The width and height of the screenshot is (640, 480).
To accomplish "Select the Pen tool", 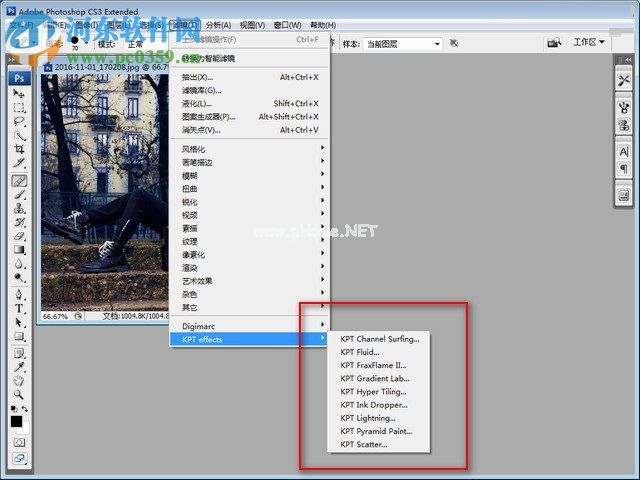I will (19, 295).
